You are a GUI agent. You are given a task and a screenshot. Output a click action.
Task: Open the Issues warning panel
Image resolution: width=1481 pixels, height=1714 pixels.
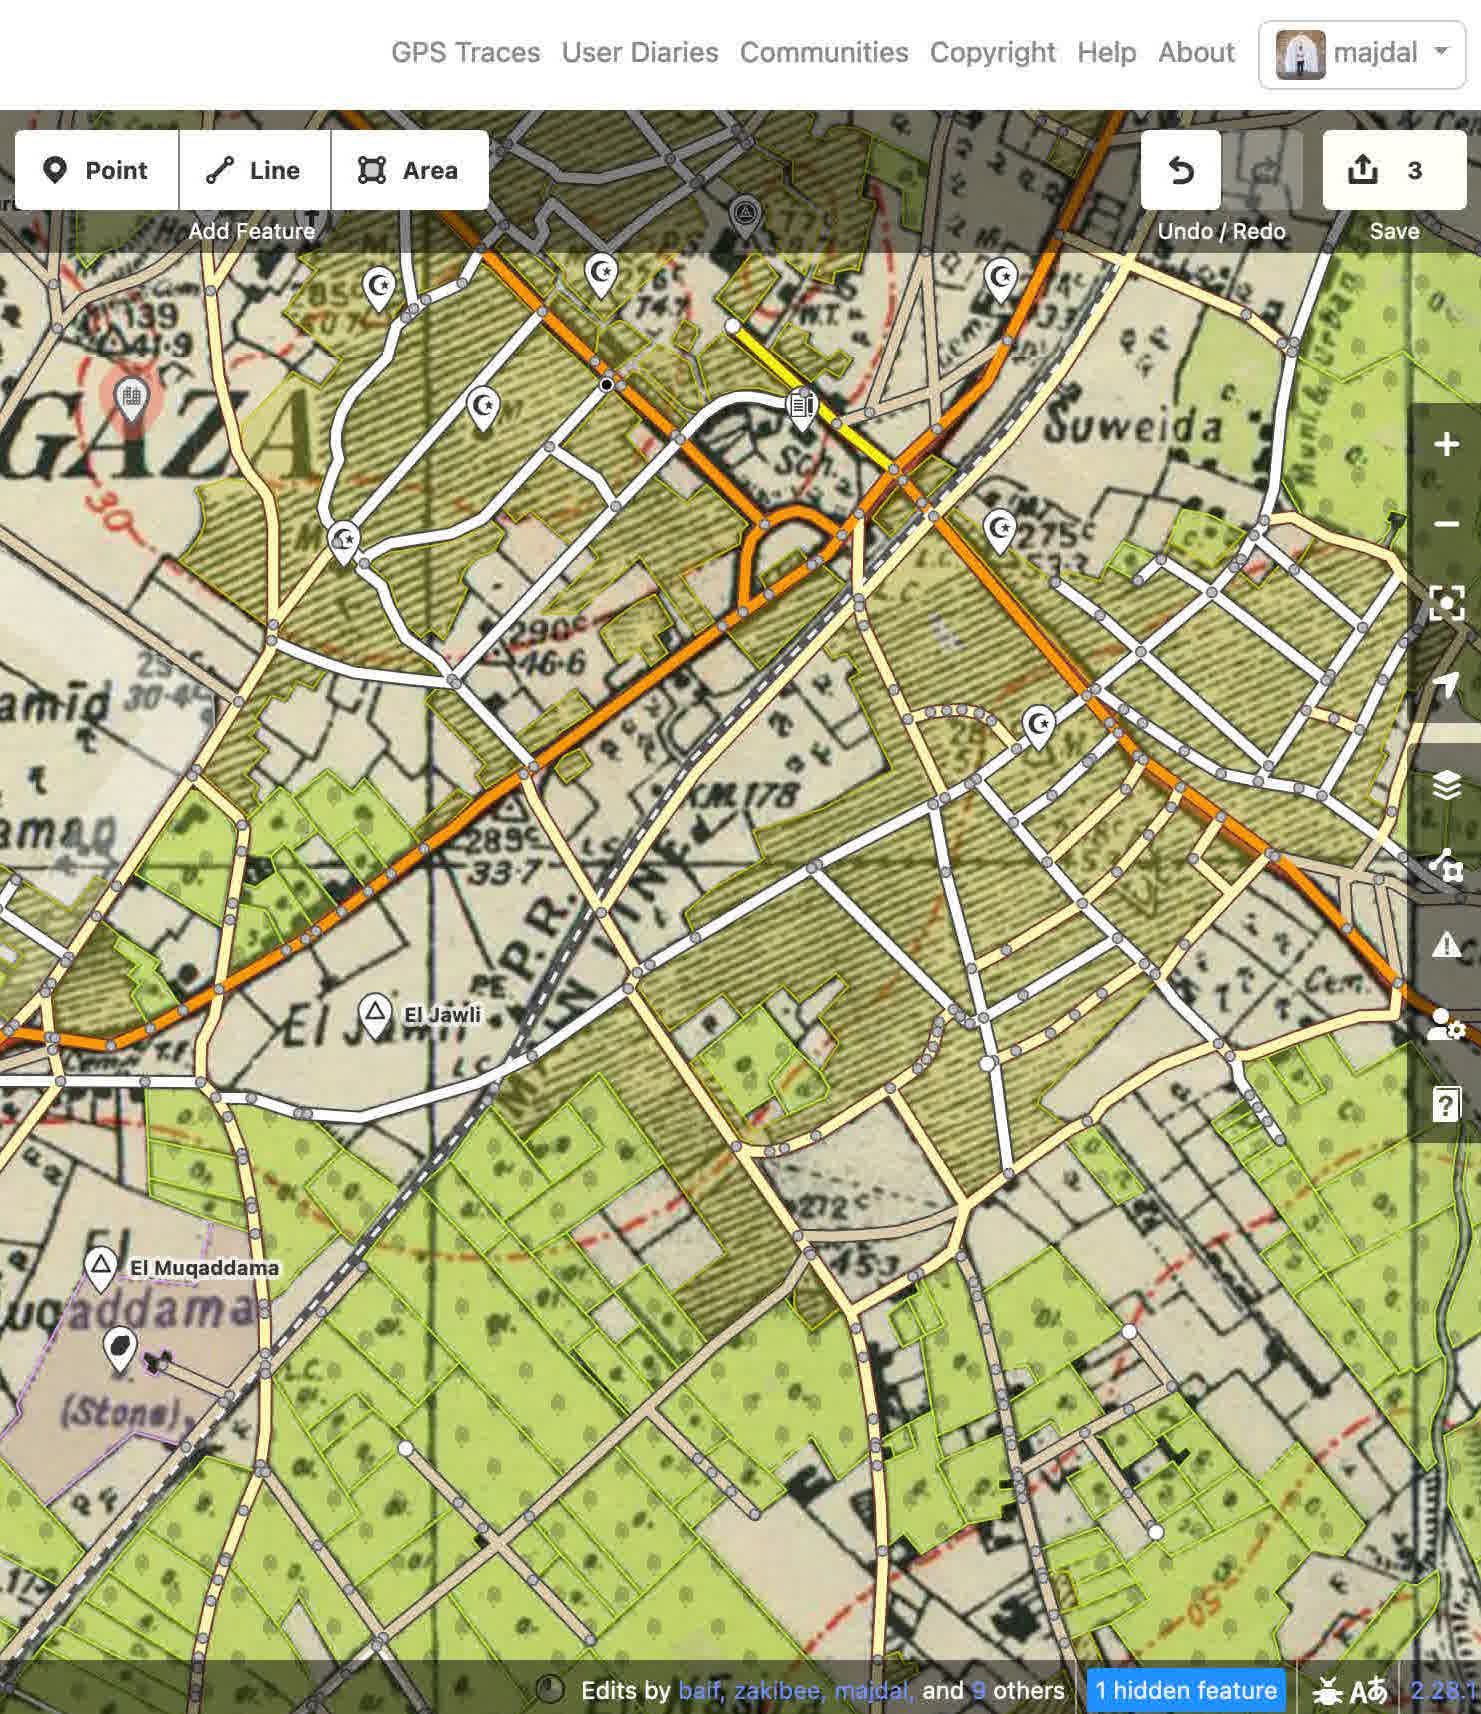pyautogui.click(x=1446, y=945)
